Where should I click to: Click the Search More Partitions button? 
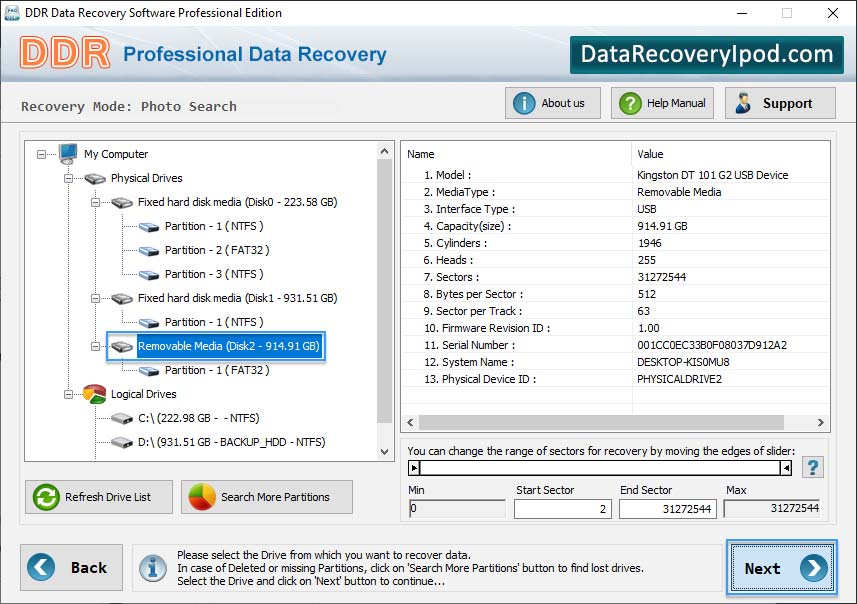(267, 497)
